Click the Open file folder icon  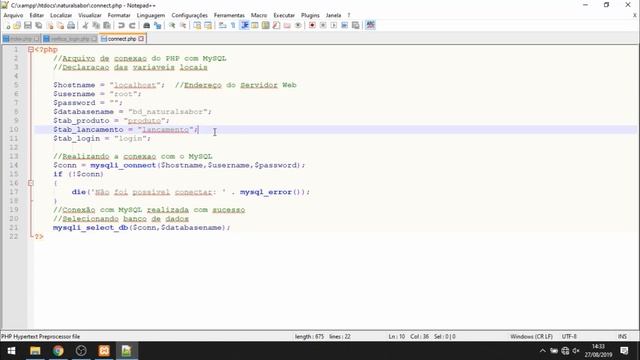[17, 25]
